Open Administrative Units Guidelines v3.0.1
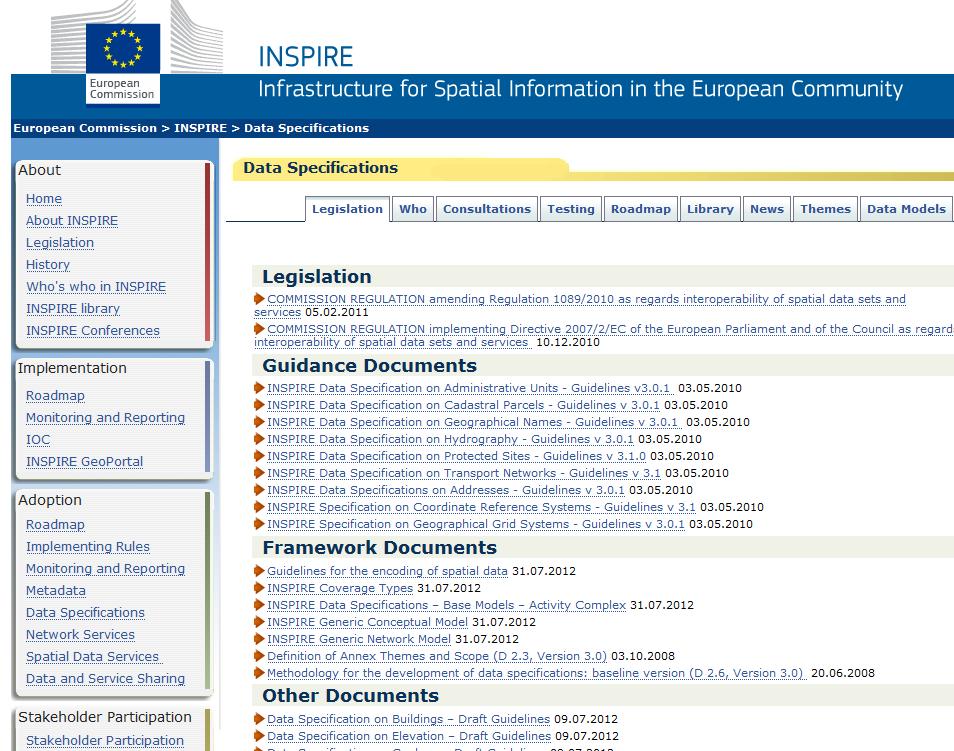954x751 pixels. tap(470, 388)
